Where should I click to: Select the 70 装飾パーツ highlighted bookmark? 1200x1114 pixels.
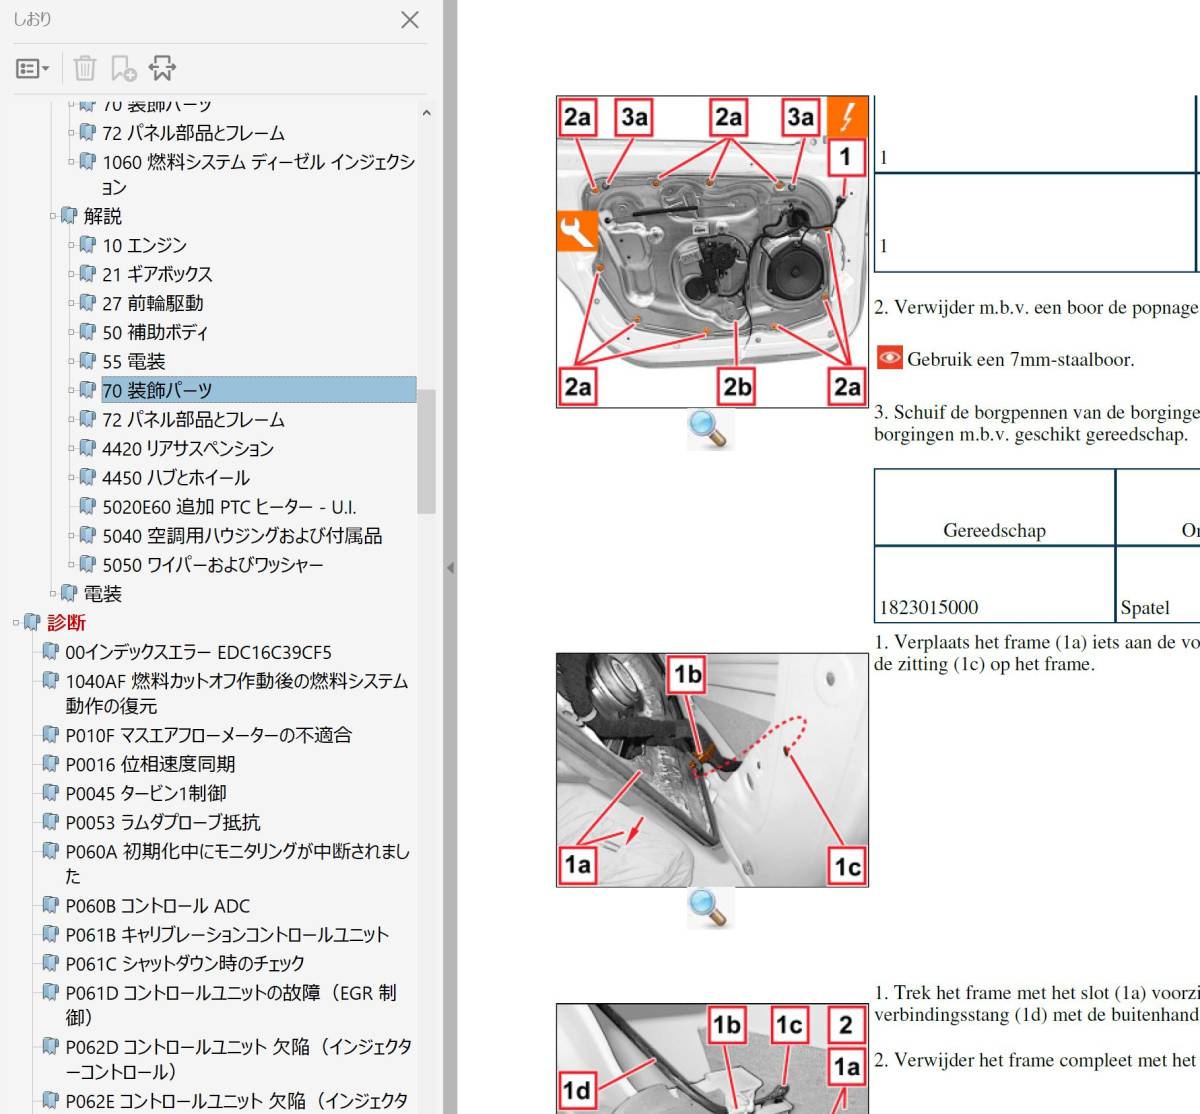[x=258, y=390]
